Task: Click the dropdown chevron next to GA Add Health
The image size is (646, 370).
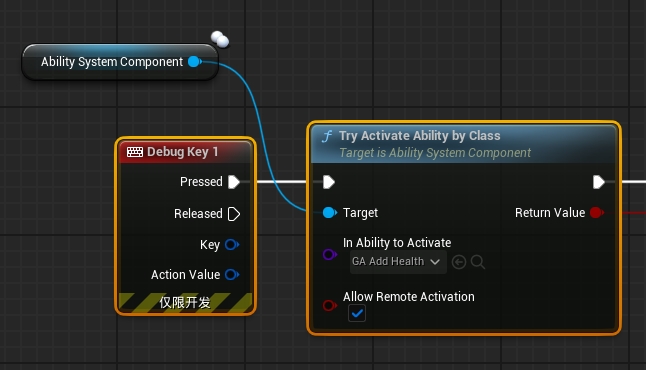Action: (435, 262)
